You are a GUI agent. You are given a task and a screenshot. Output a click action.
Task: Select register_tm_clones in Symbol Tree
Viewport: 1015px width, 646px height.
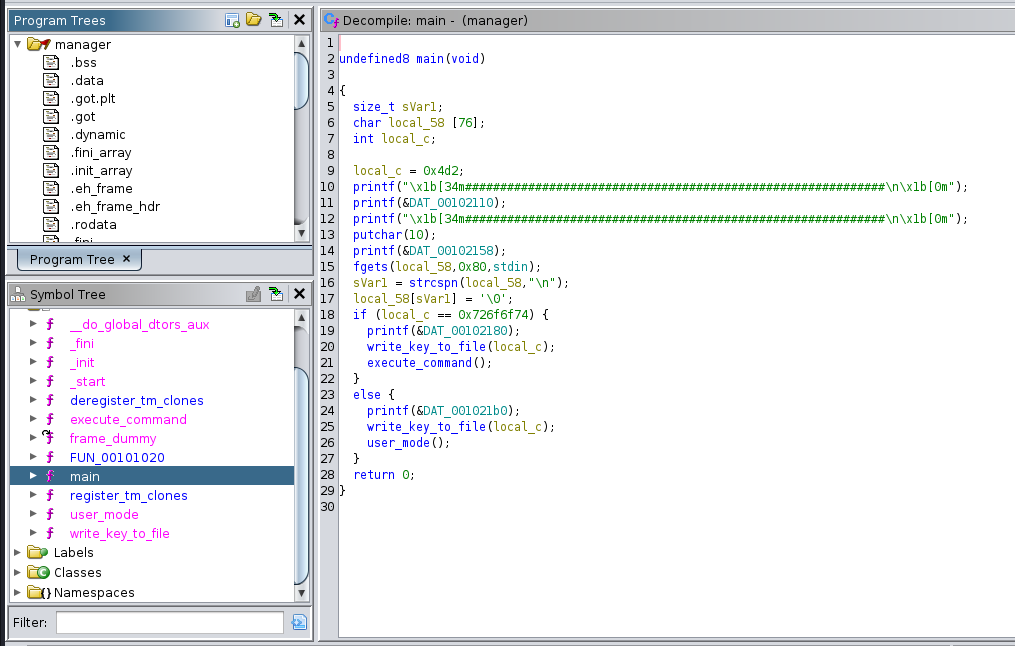[x=129, y=496]
